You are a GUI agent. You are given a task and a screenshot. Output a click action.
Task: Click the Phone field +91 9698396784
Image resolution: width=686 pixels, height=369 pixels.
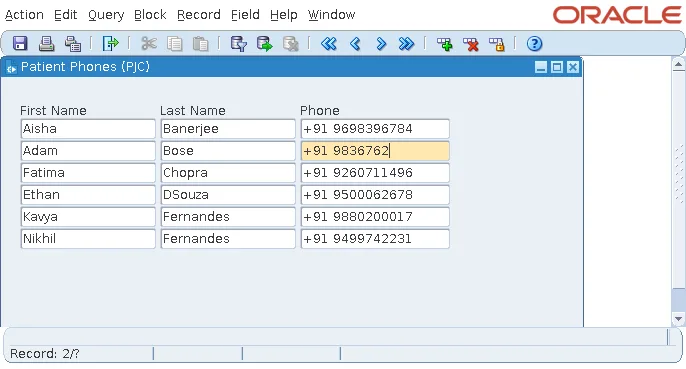(375, 129)
